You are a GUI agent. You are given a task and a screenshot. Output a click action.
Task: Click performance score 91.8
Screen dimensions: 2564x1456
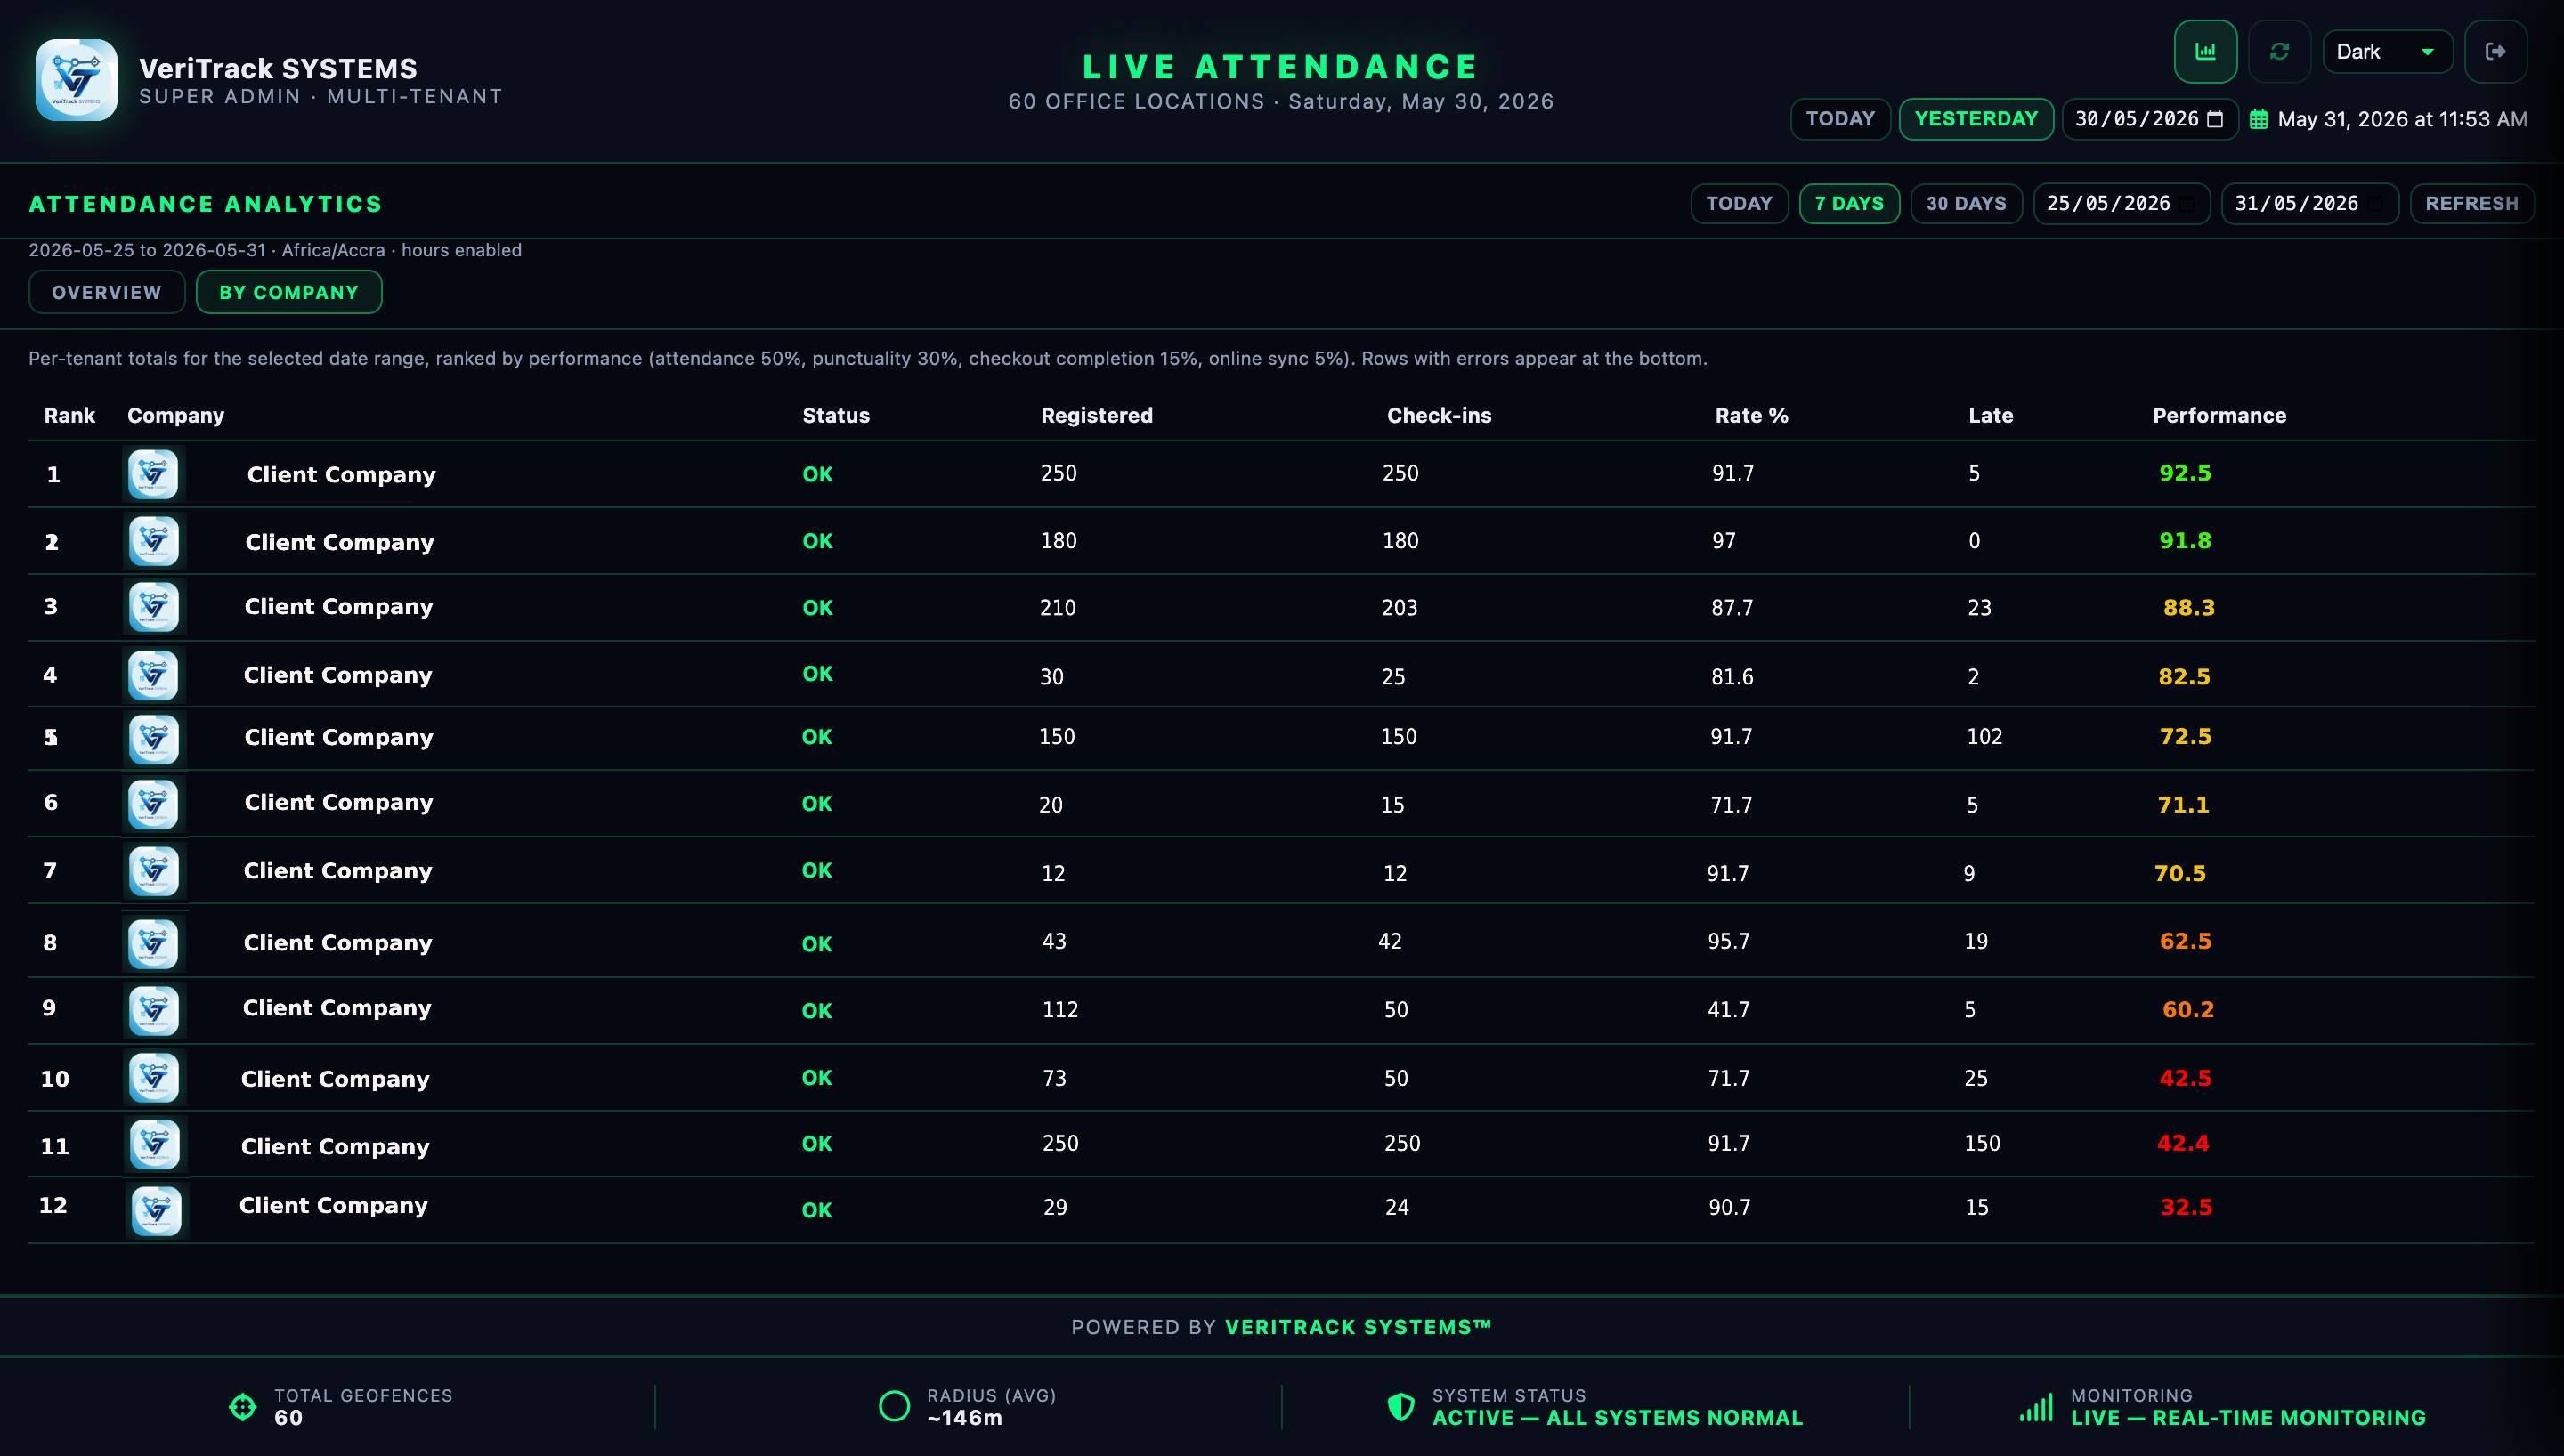point(2185,541)
